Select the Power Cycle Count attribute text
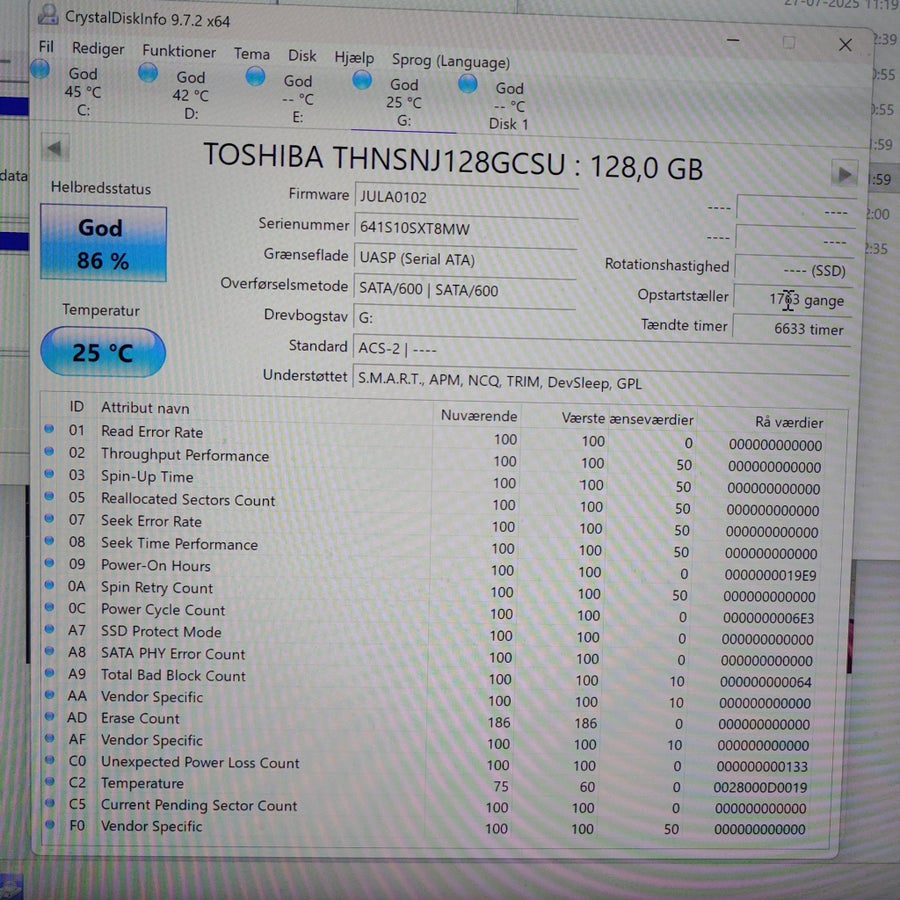 point(163,610)
